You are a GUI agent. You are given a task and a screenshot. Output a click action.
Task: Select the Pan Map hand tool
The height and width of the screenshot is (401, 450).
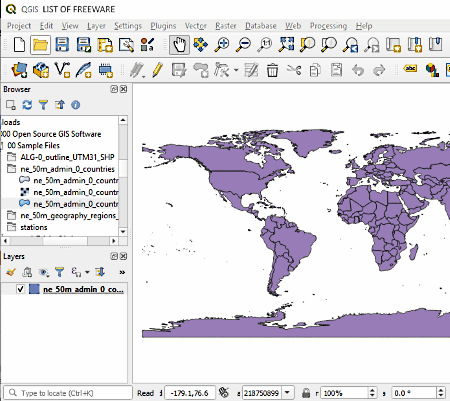179,45
